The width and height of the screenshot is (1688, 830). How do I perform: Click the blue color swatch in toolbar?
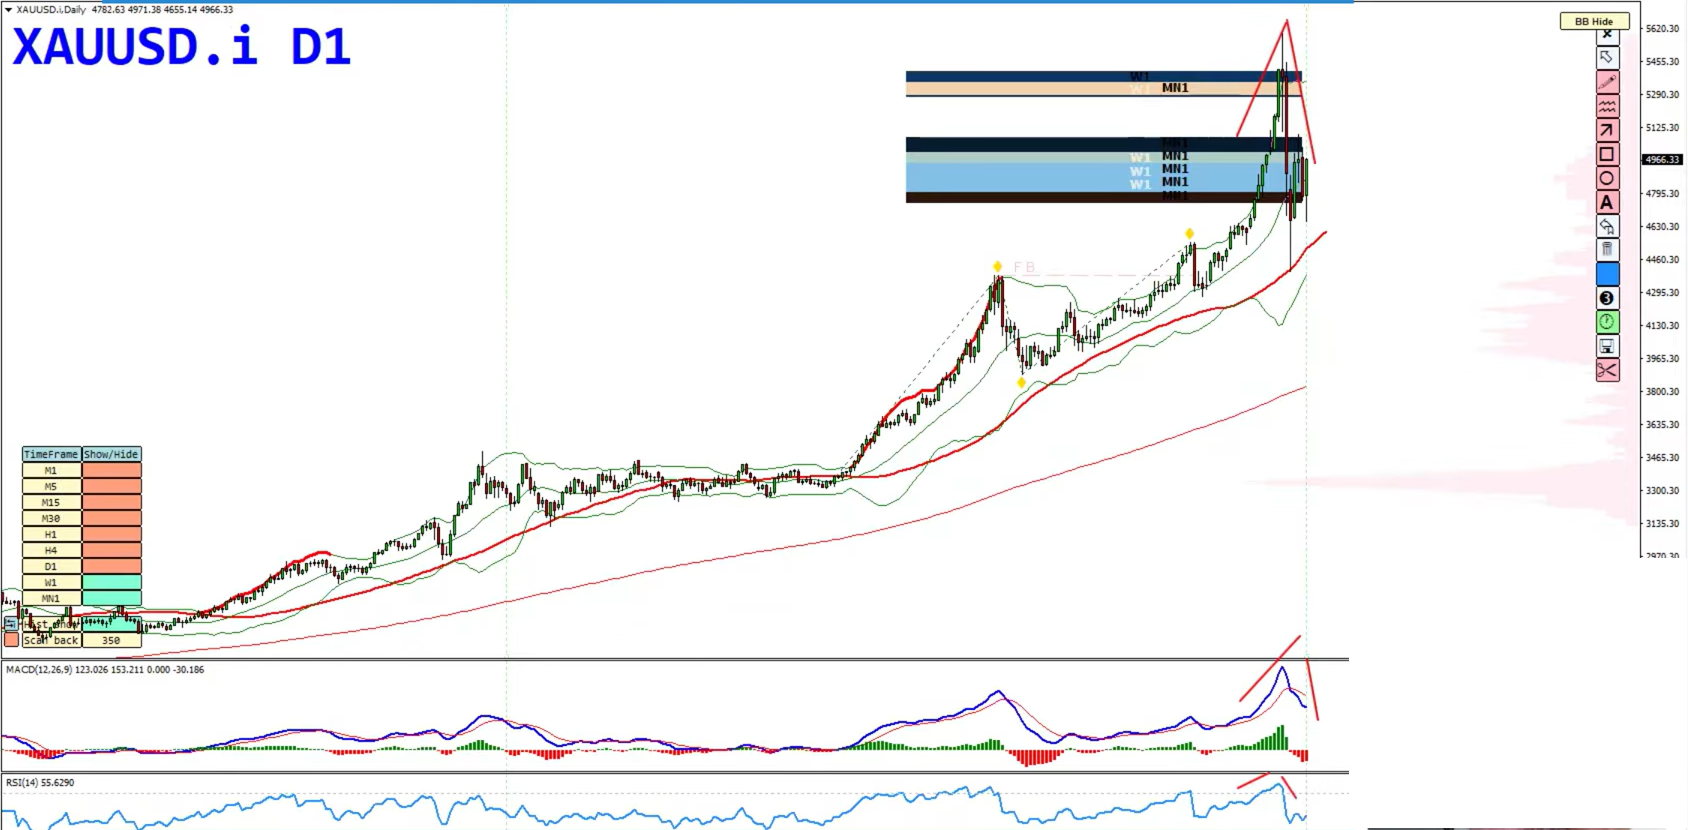pyautogui.click(x=1607, y=274)
